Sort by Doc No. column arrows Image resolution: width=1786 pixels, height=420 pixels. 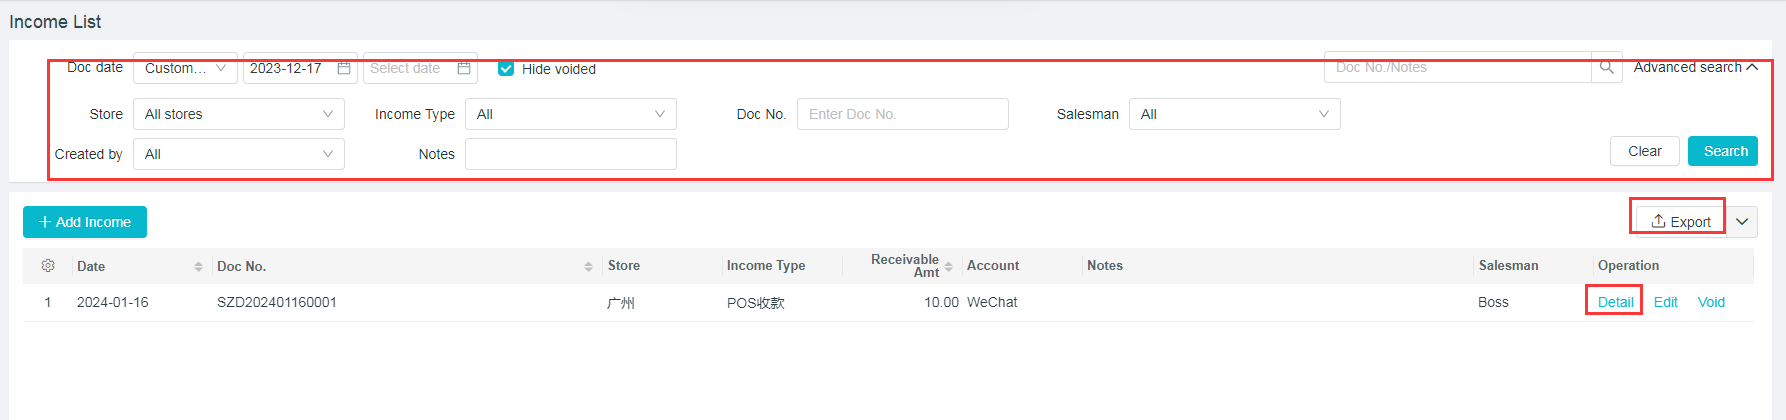pyautogui.click(x=588, y=266)
